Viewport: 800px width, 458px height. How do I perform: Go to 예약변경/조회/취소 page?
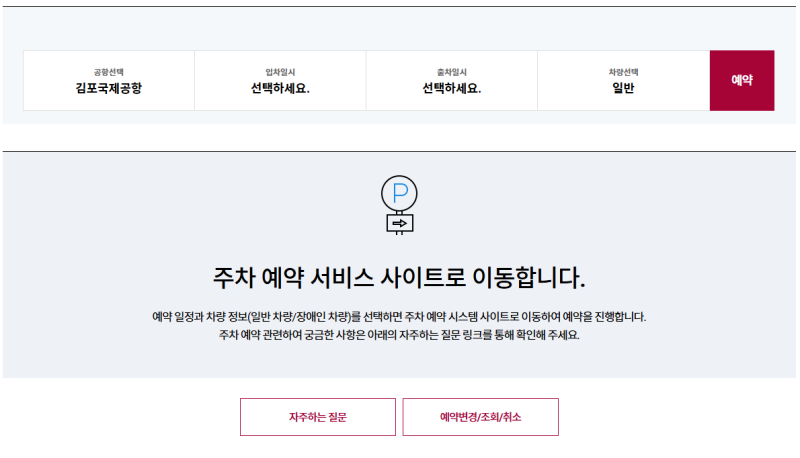point(481,417)
